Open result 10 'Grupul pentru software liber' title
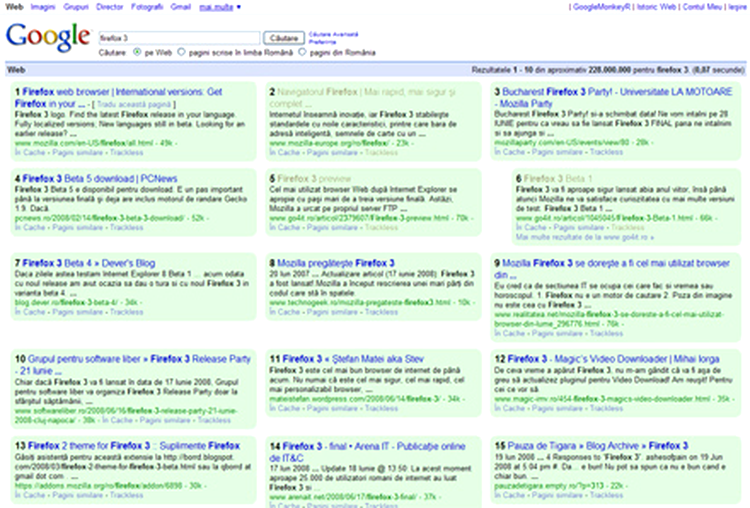Screen dimensions: 750x508 pyautogui.click(x=133, y=364)
